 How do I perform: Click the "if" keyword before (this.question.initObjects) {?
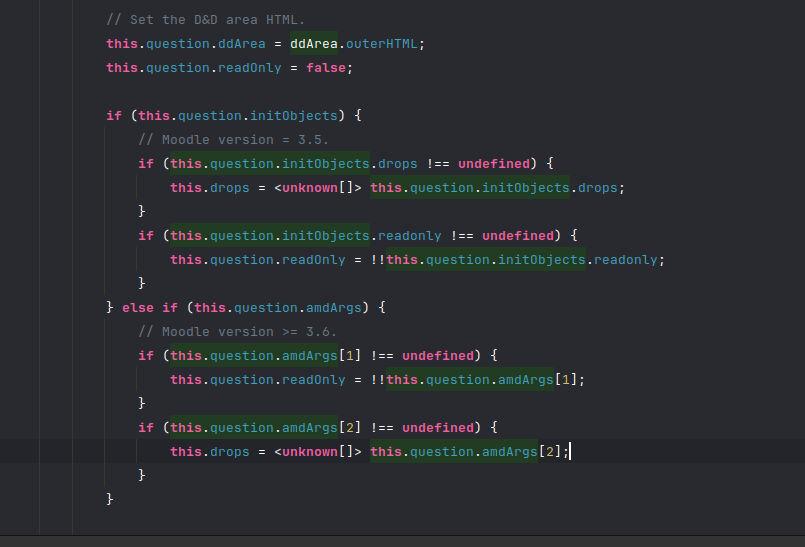tap(114, 116)
